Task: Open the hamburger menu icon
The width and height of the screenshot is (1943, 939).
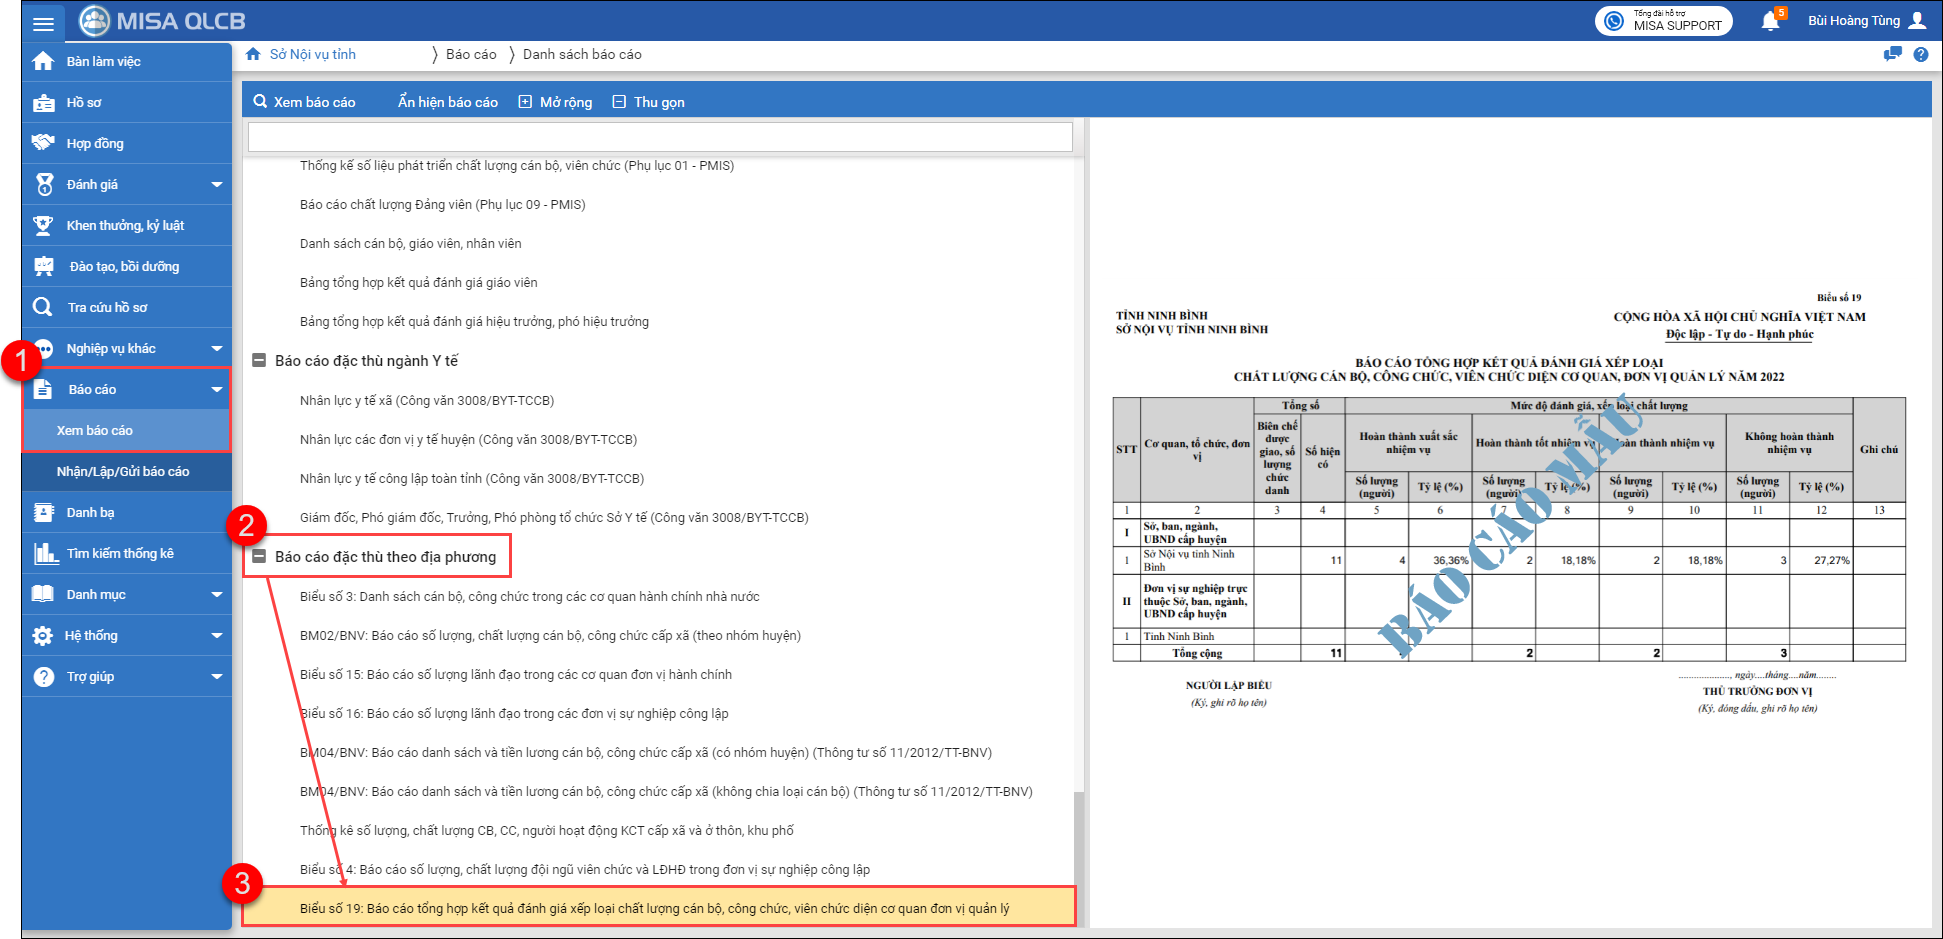Action: 43,22
